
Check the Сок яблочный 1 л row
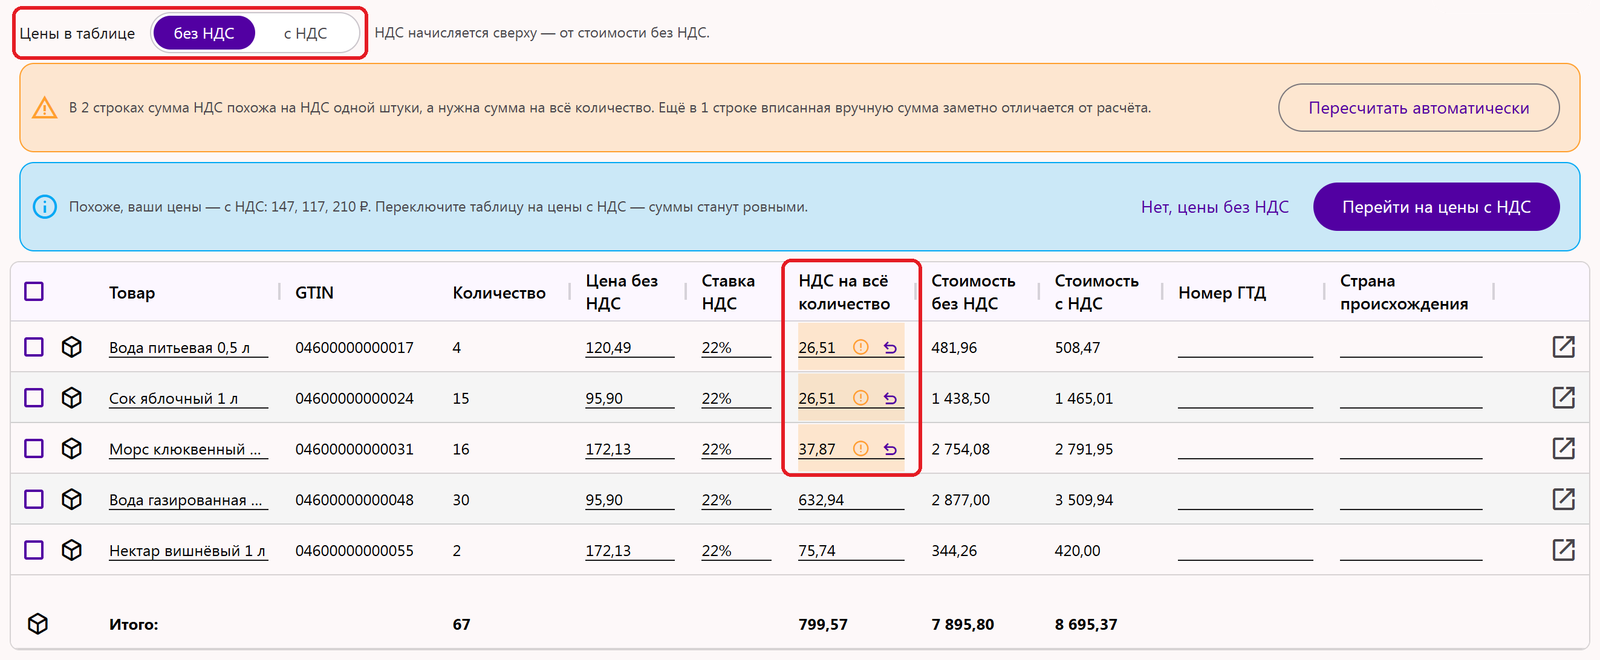click(34, 398)
